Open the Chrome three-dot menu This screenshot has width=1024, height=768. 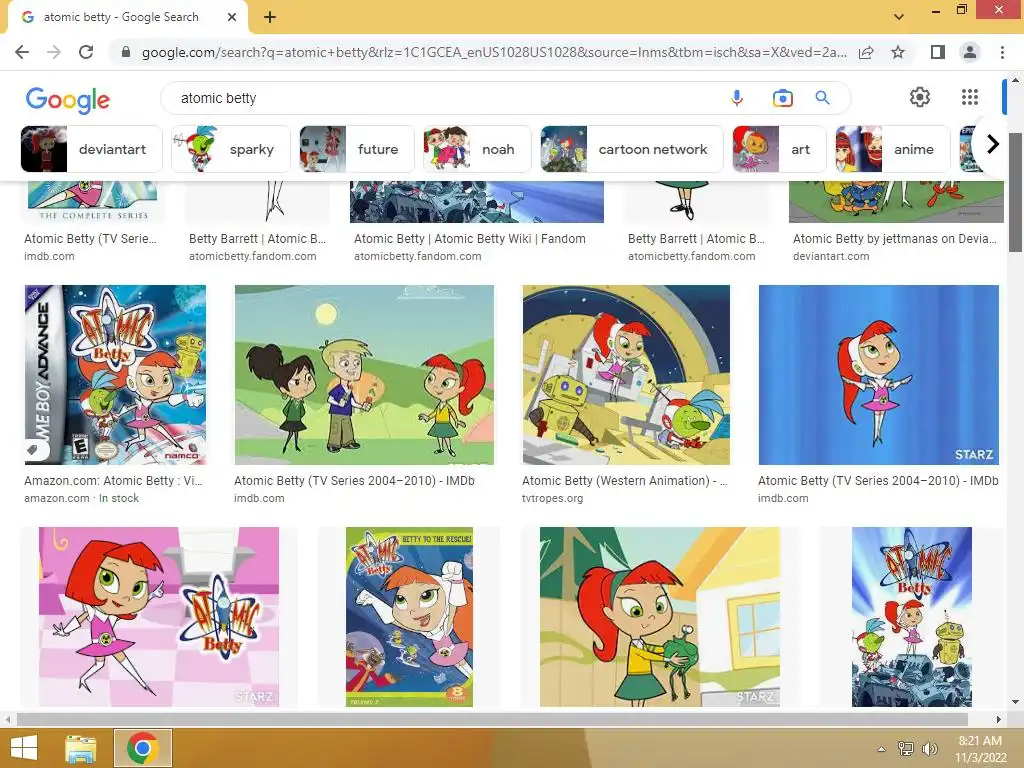point(1002,52)
